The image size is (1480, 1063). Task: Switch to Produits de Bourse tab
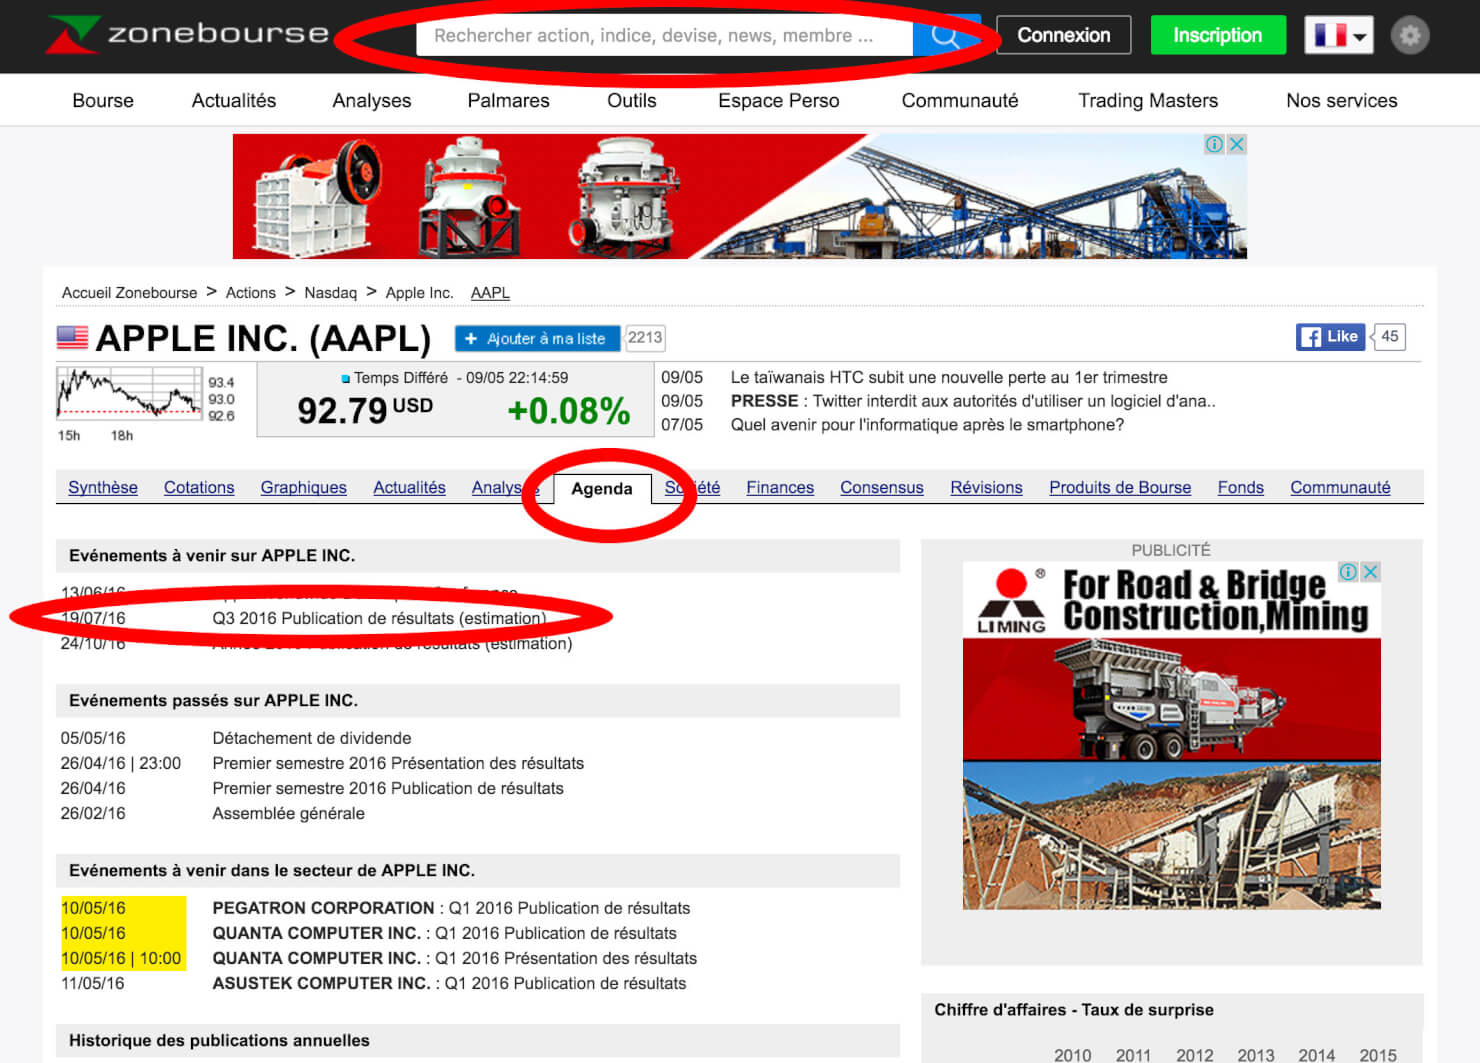point(1120,487)
